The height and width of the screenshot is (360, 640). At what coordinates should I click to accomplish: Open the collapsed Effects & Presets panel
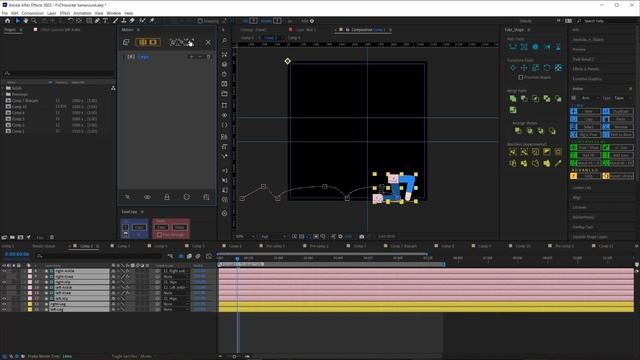coord(586,69)
